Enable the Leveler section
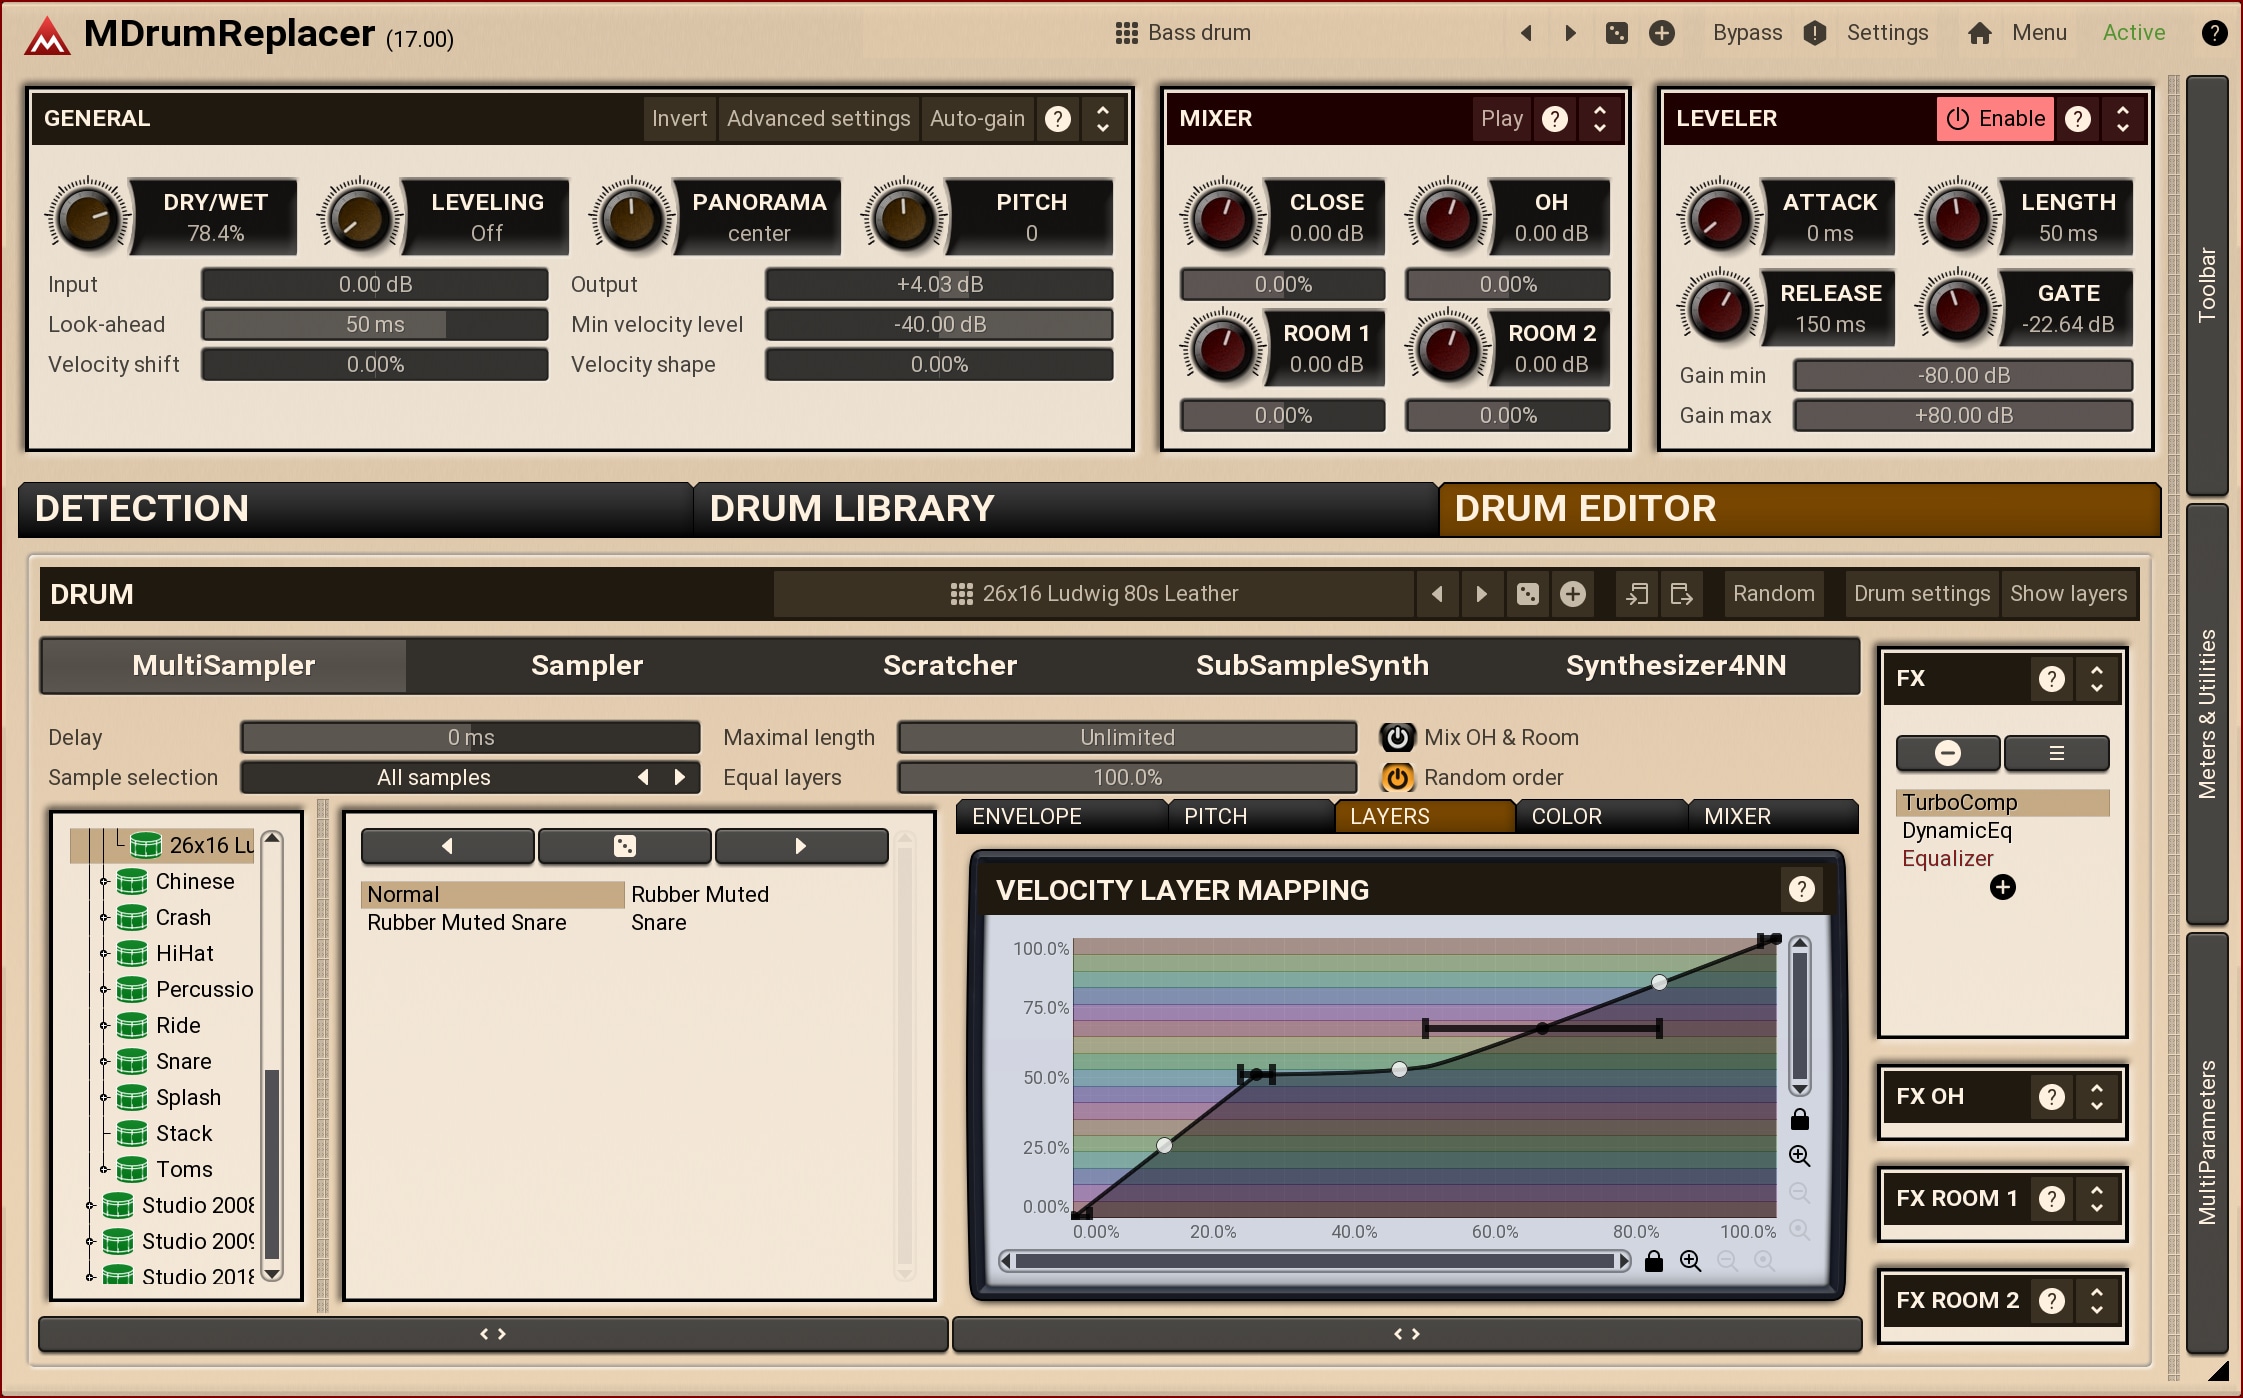Viewport: 2243px width, 1398px height. (1995, 119)
